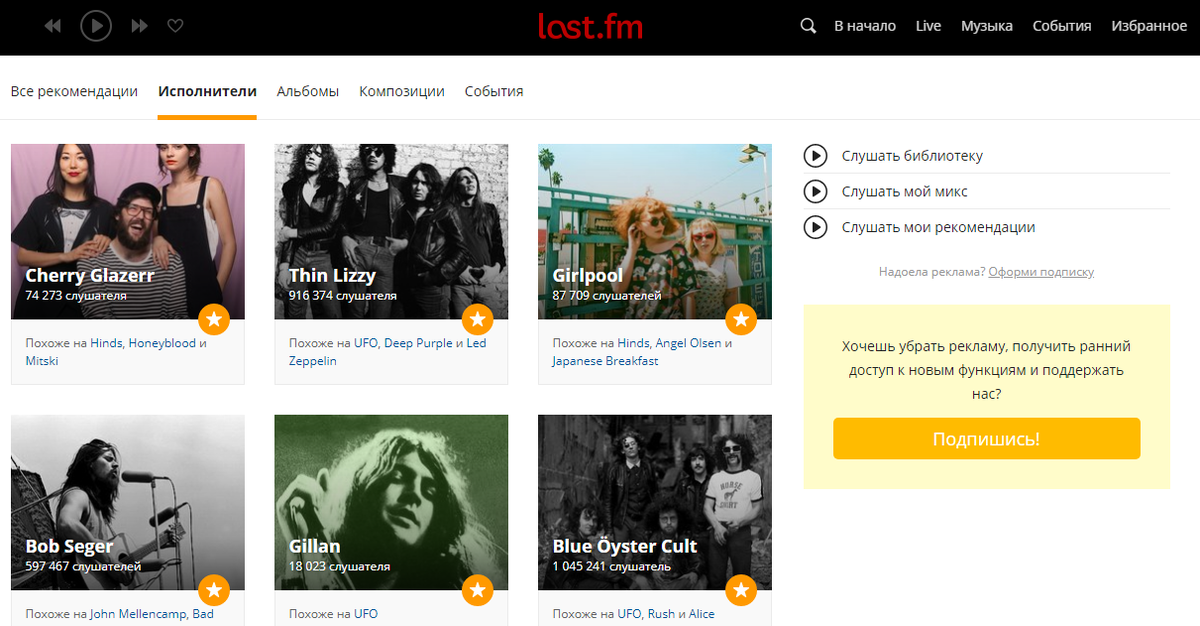This screenshot has height=626, width=1200.
Task: Click 74 273 слушателя listener count
Action: point(76,296)
